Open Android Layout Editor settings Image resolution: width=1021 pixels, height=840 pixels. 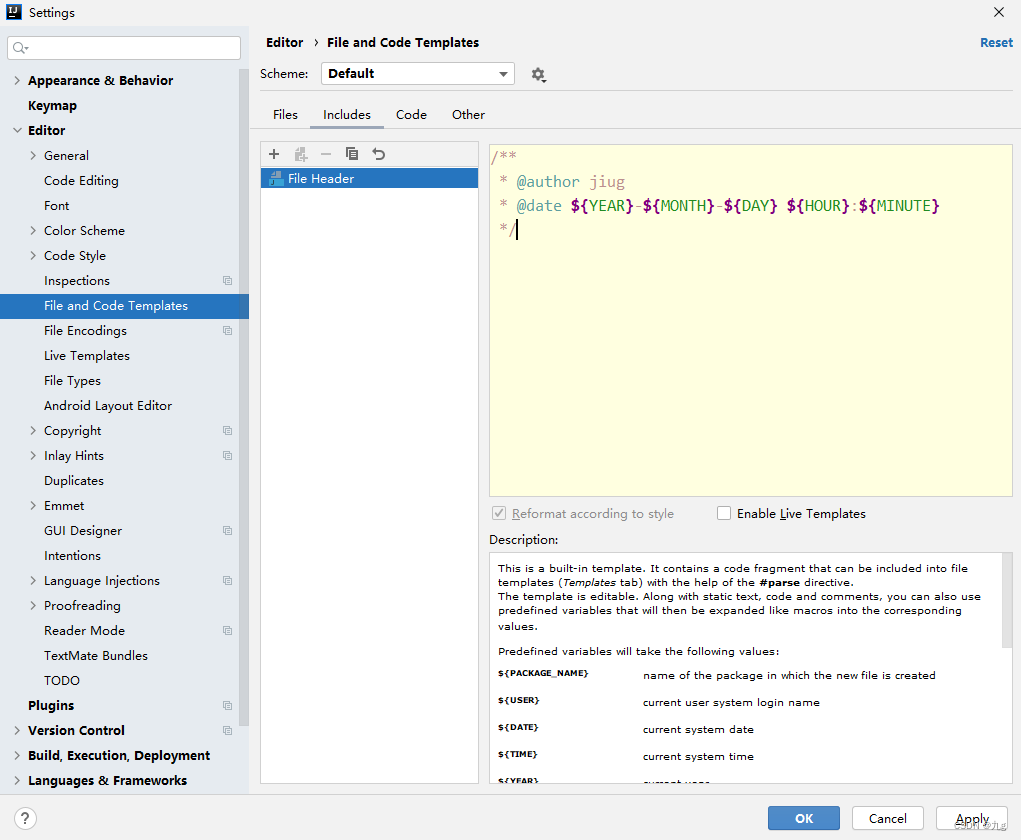[108, 406]
